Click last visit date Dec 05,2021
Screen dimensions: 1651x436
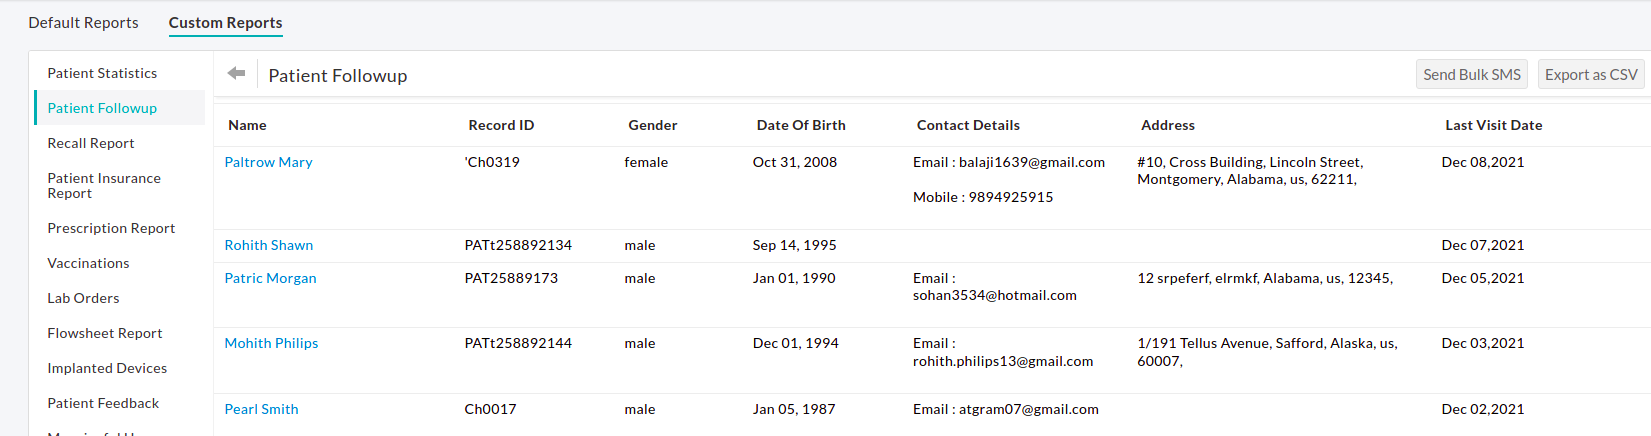[1483, 278]
